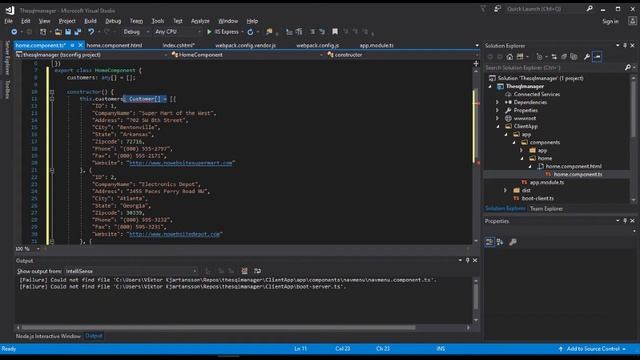Click in the Quick Launch search field
The image size is (640, 360).
tap(545, 9)
